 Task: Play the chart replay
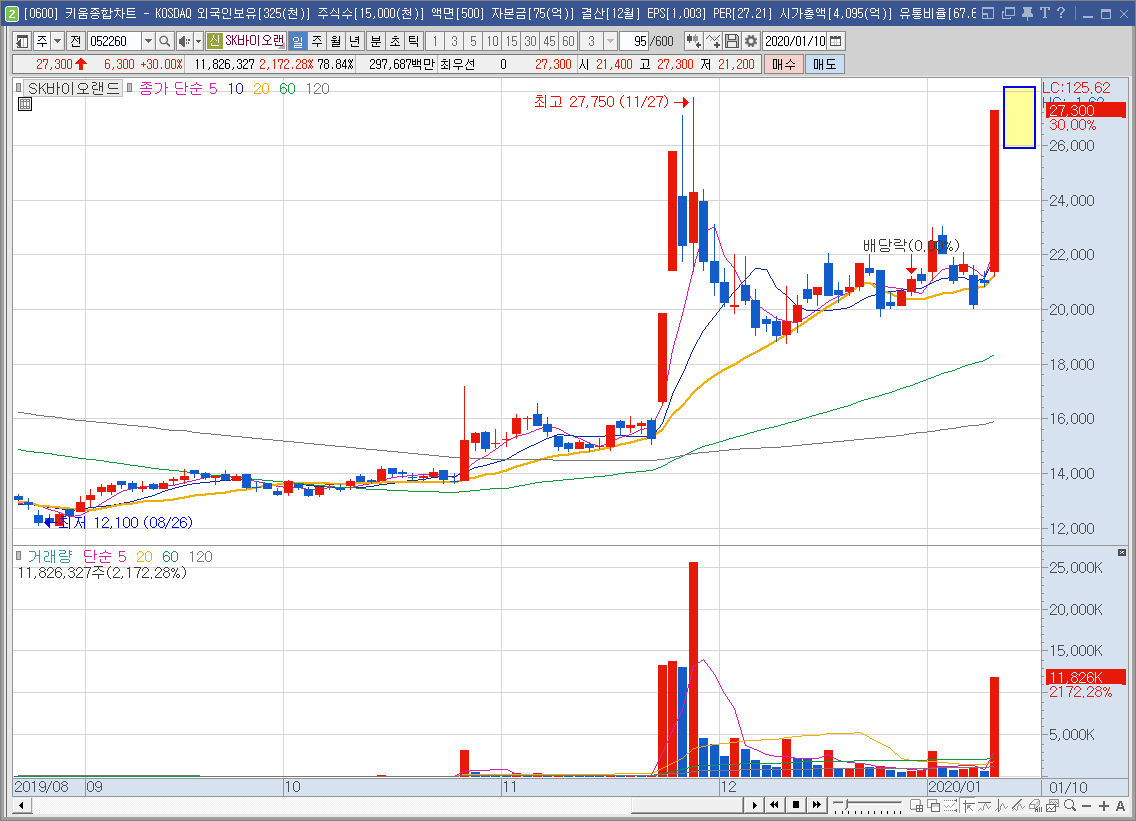point(754,805)
